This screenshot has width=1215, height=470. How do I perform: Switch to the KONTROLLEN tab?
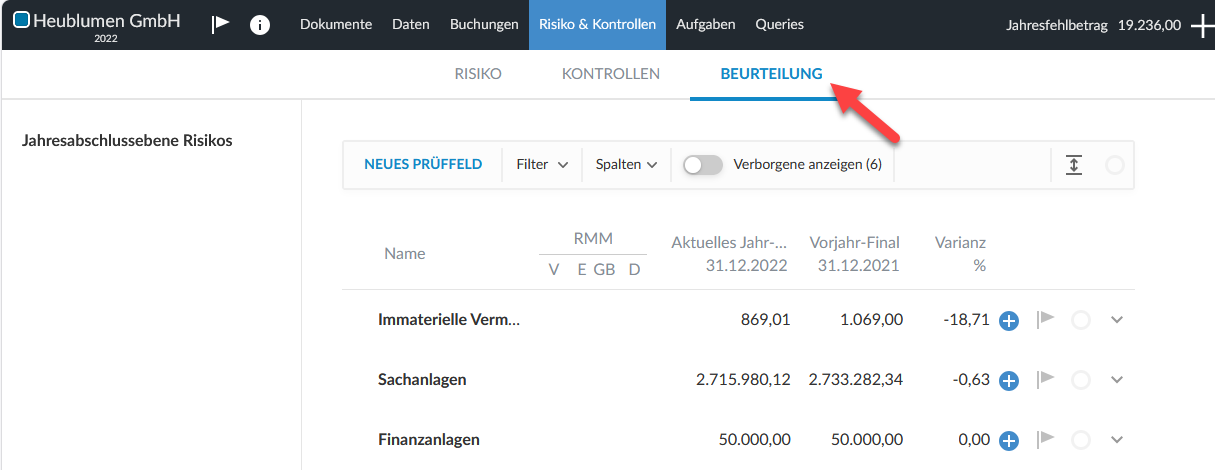point(611,74)
